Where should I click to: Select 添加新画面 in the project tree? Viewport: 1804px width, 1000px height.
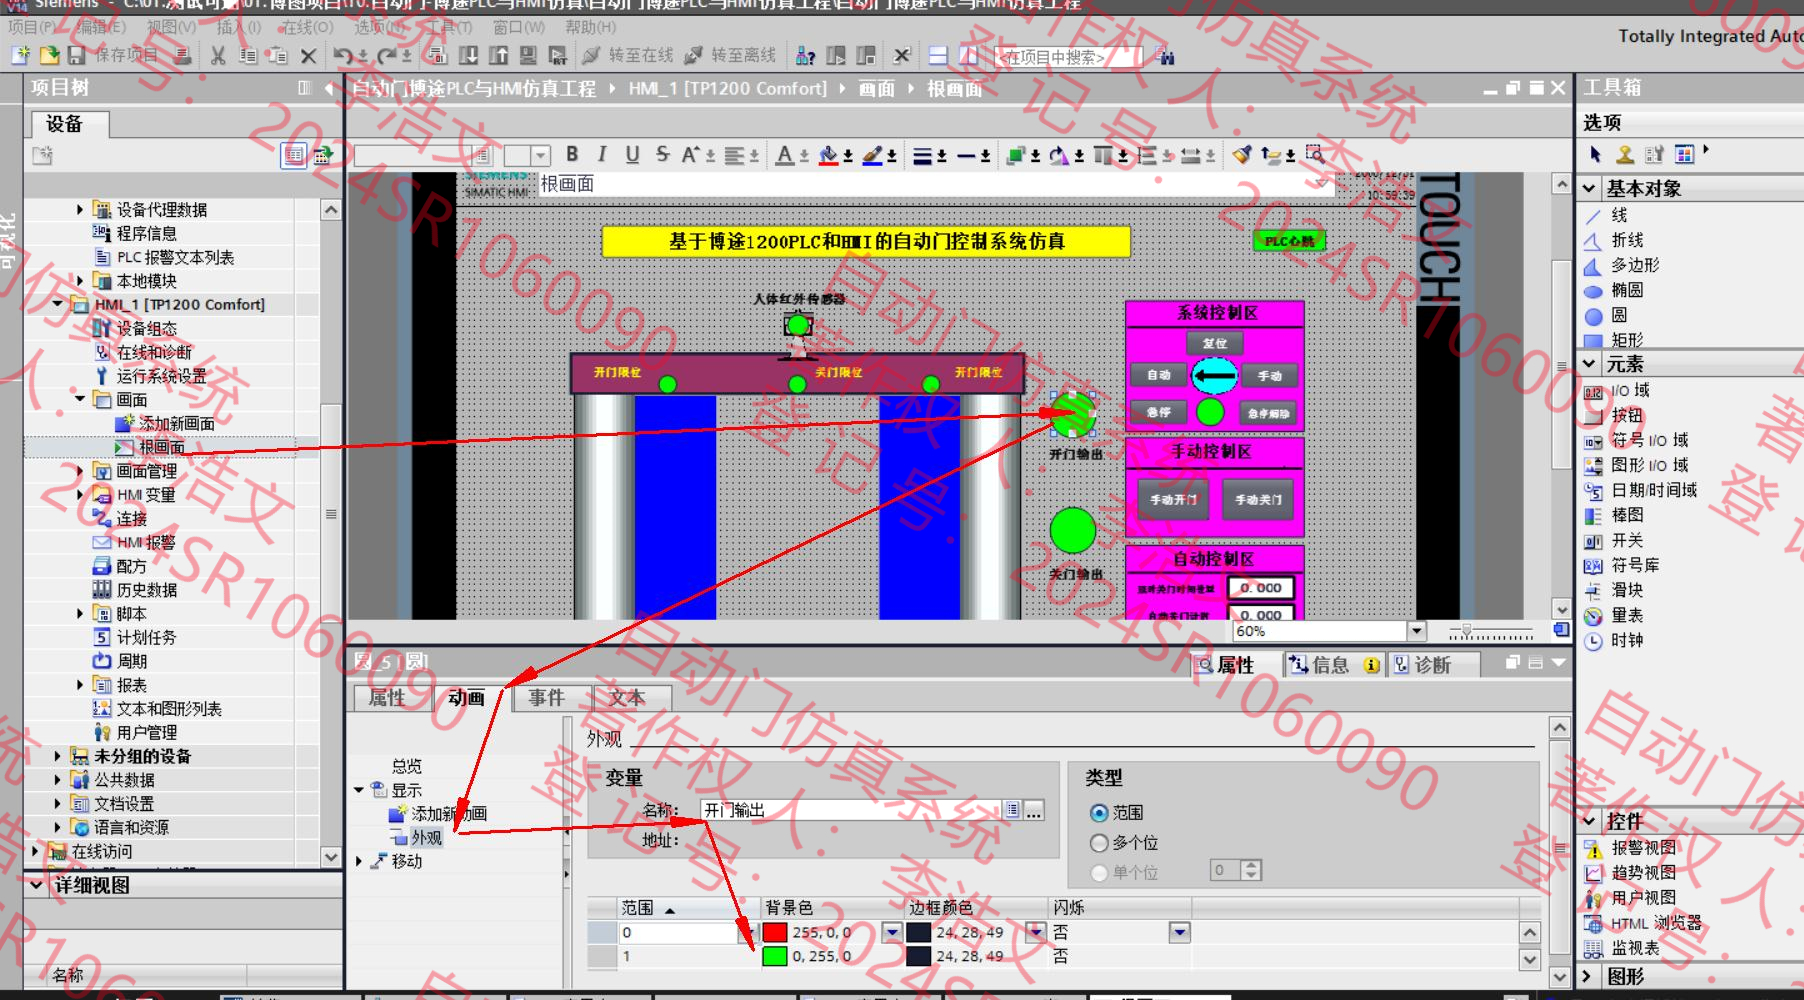176,423
